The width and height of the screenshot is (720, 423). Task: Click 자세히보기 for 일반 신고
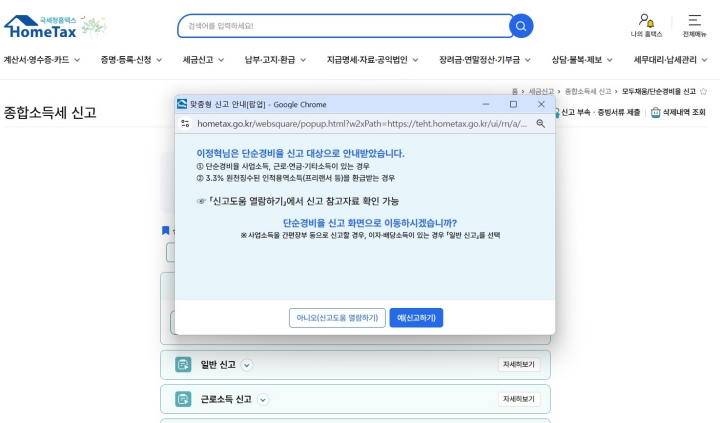click(519, 365)
